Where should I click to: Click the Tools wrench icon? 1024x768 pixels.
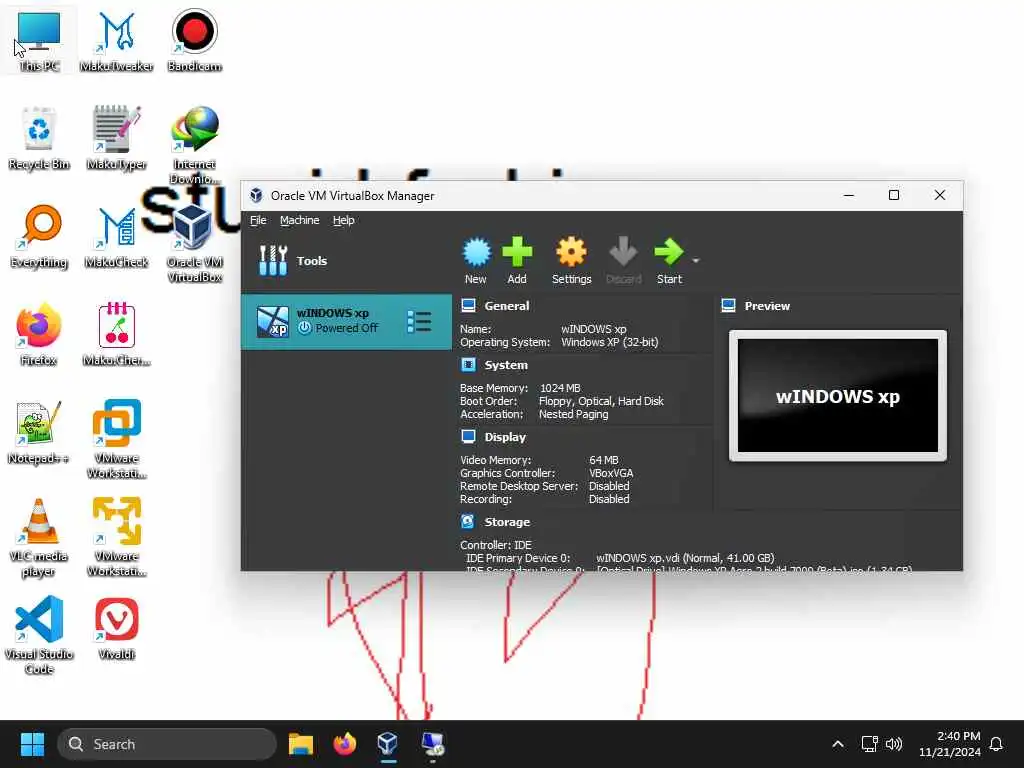point(273,261)
